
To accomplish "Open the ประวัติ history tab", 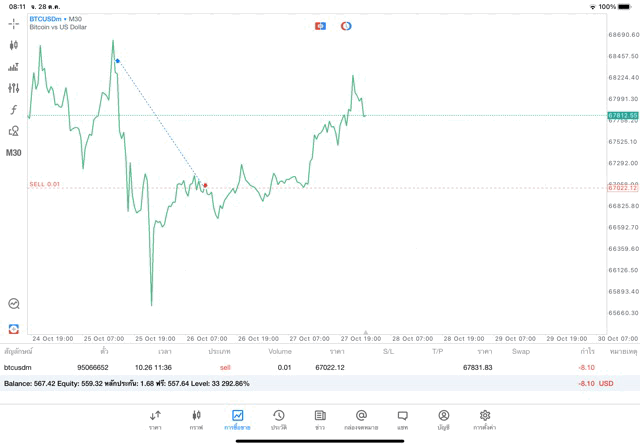I will (278, 419).
